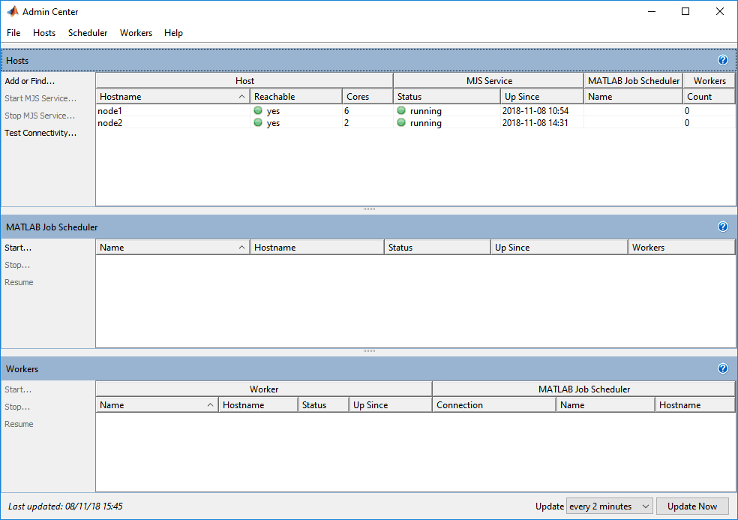Click node2 MJS running status indicator
The height and width of the screenshot is (520, 738).
coord(401,122)
